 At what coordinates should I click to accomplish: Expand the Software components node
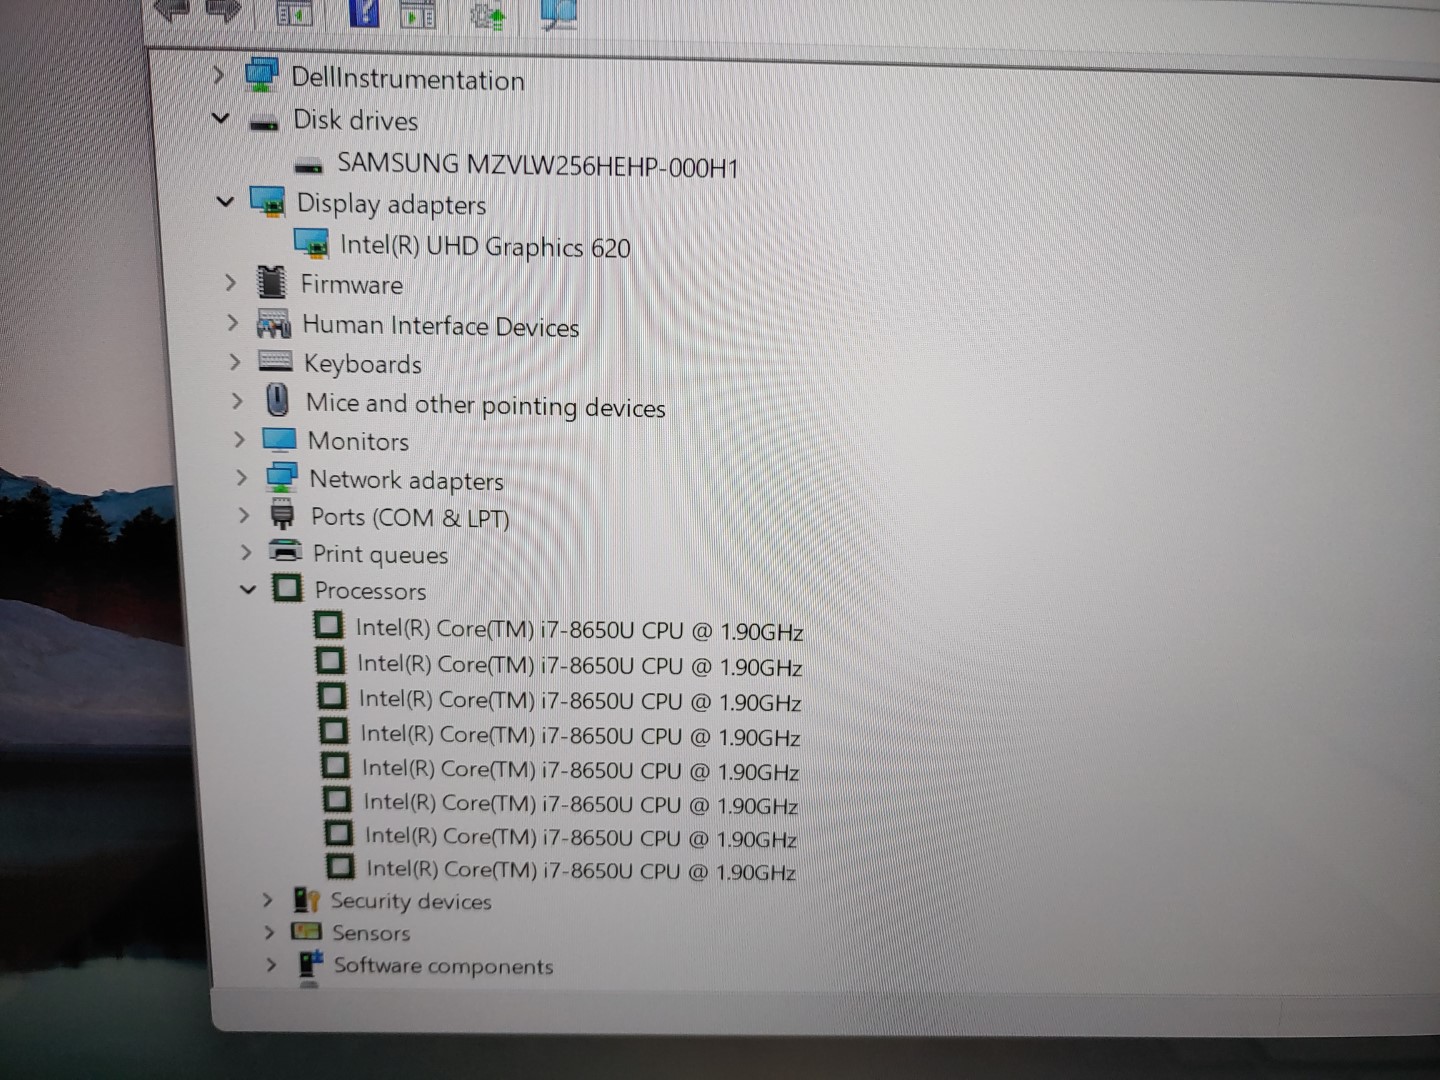270,964
